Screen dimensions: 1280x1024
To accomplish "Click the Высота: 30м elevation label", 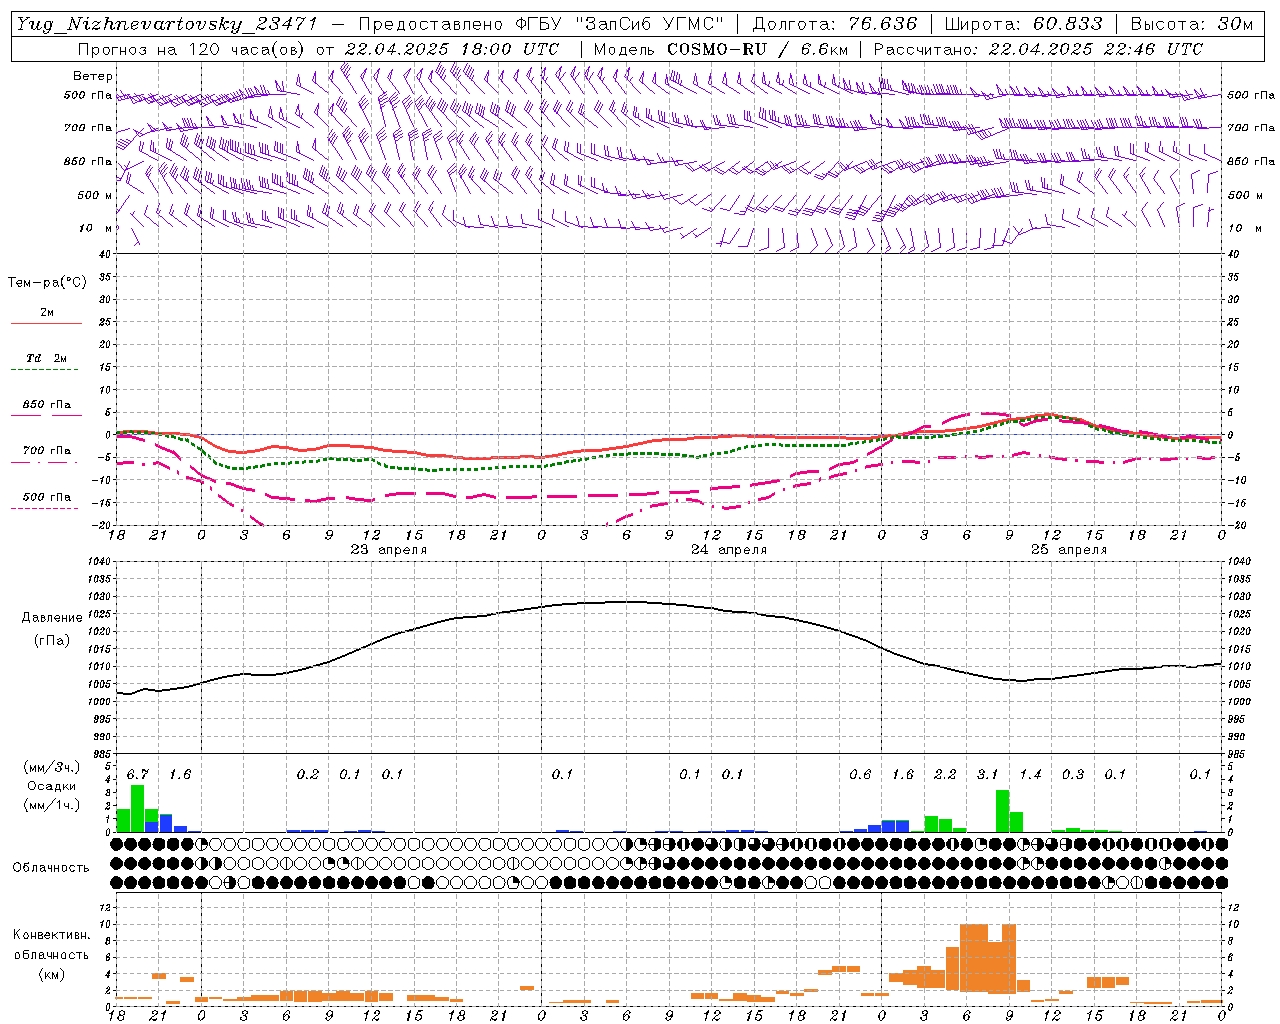I will pos(1191,24).
